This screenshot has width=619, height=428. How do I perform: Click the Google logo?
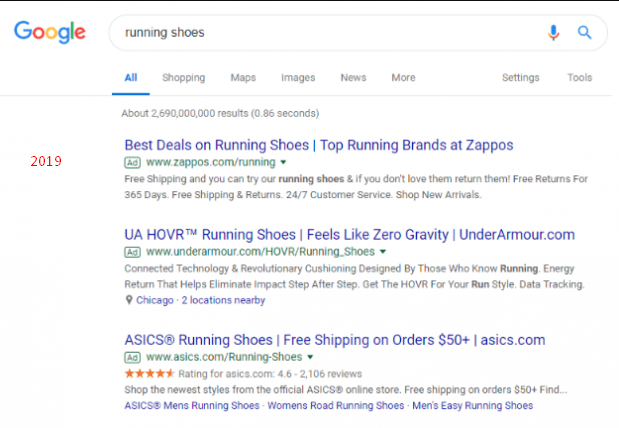(x=50, y=32)
